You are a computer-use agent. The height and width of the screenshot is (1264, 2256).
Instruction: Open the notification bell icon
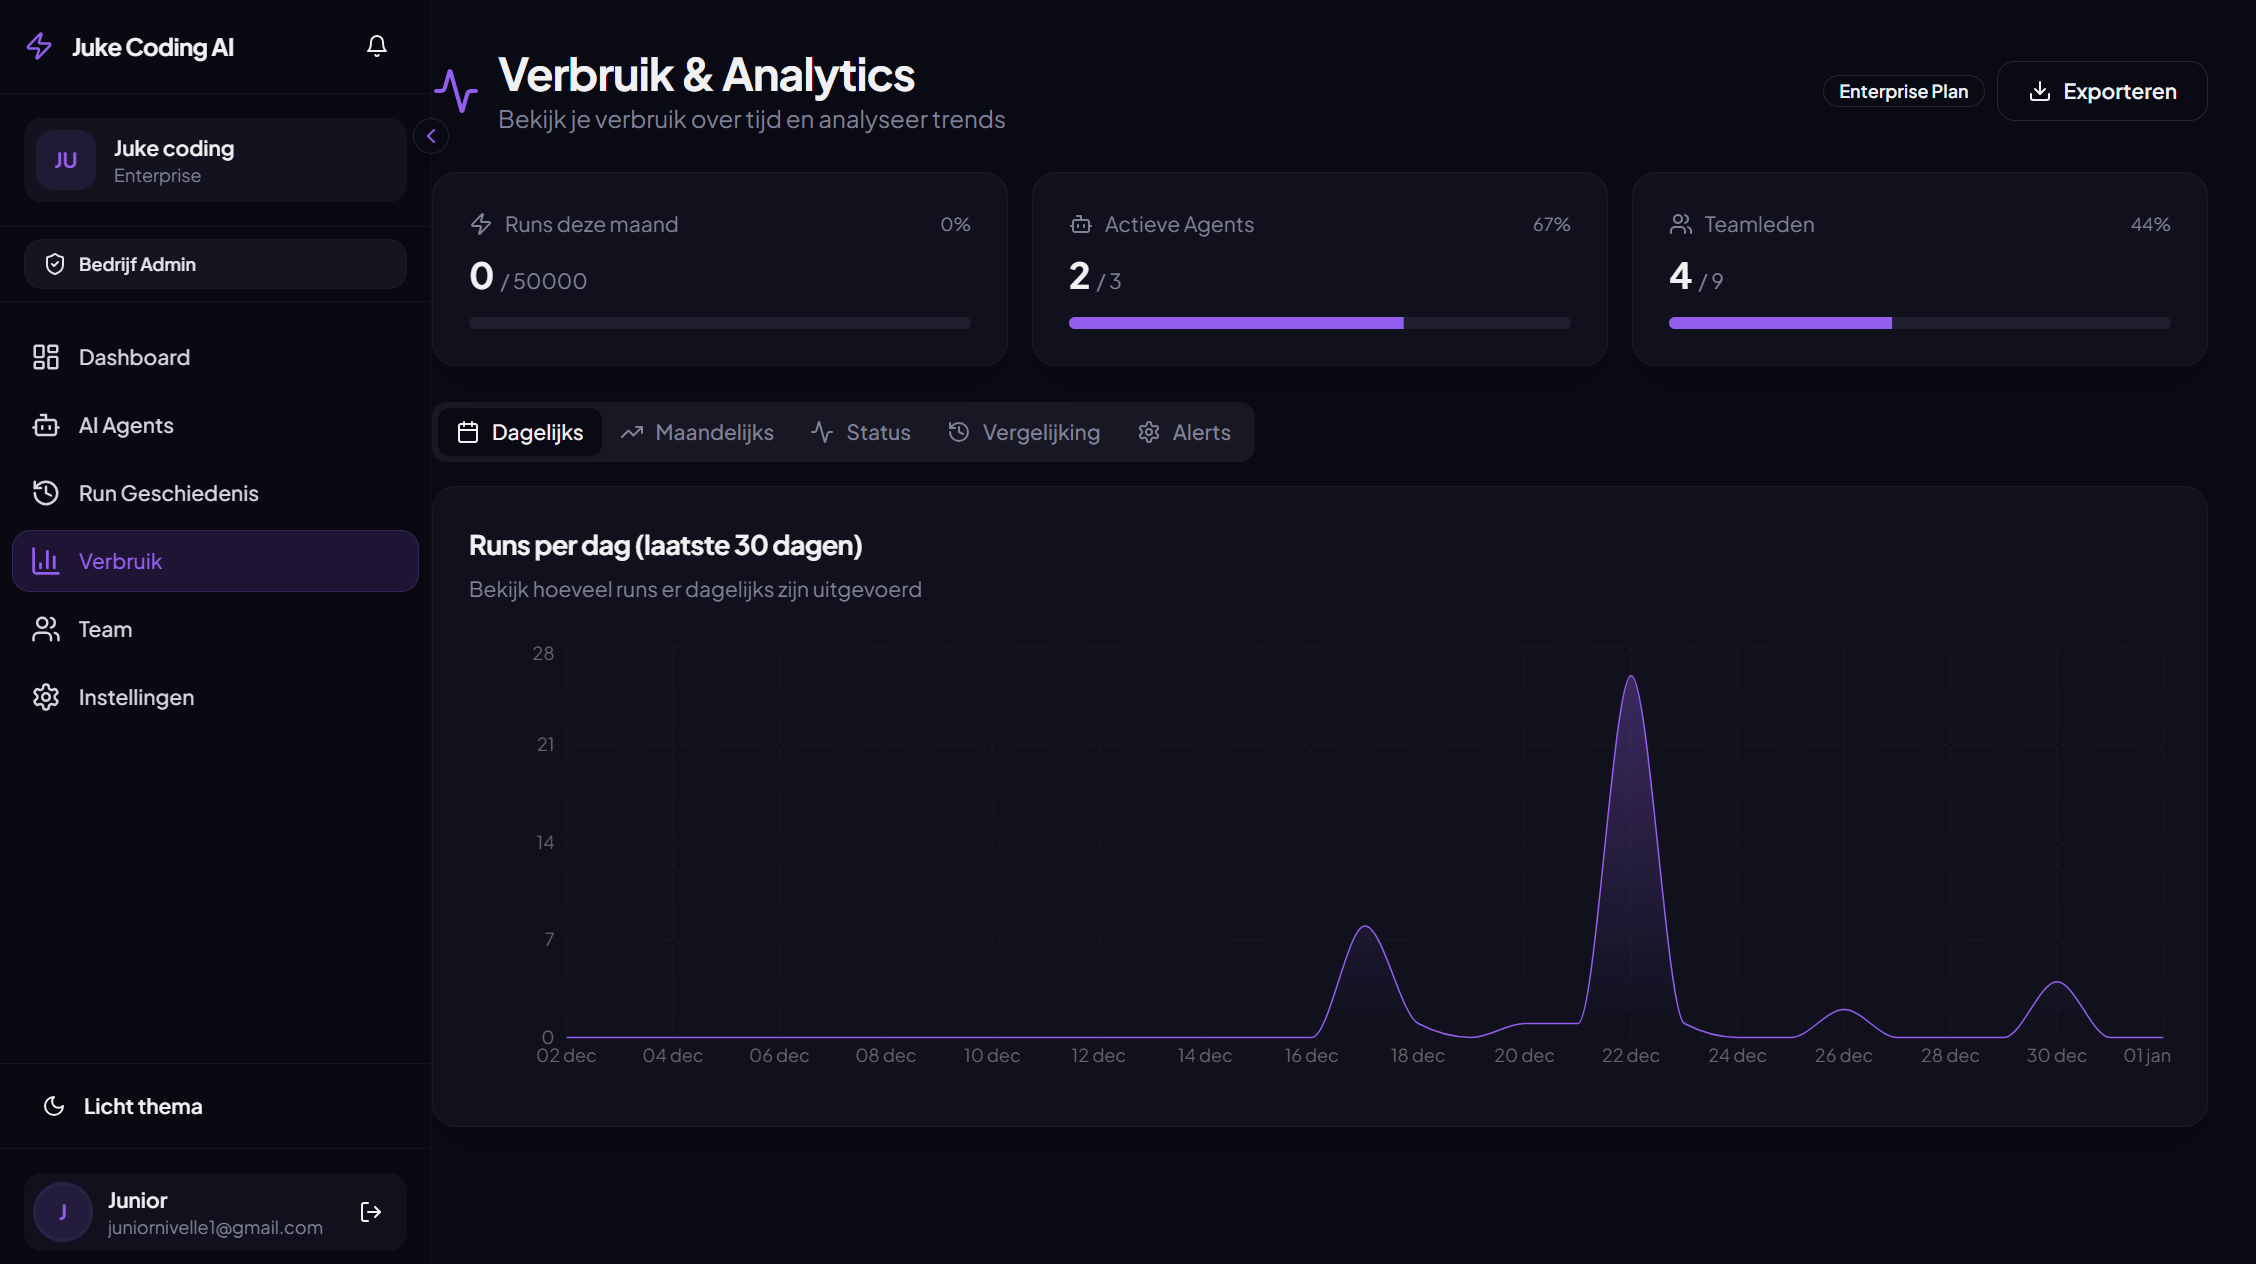tap(377, 46)
